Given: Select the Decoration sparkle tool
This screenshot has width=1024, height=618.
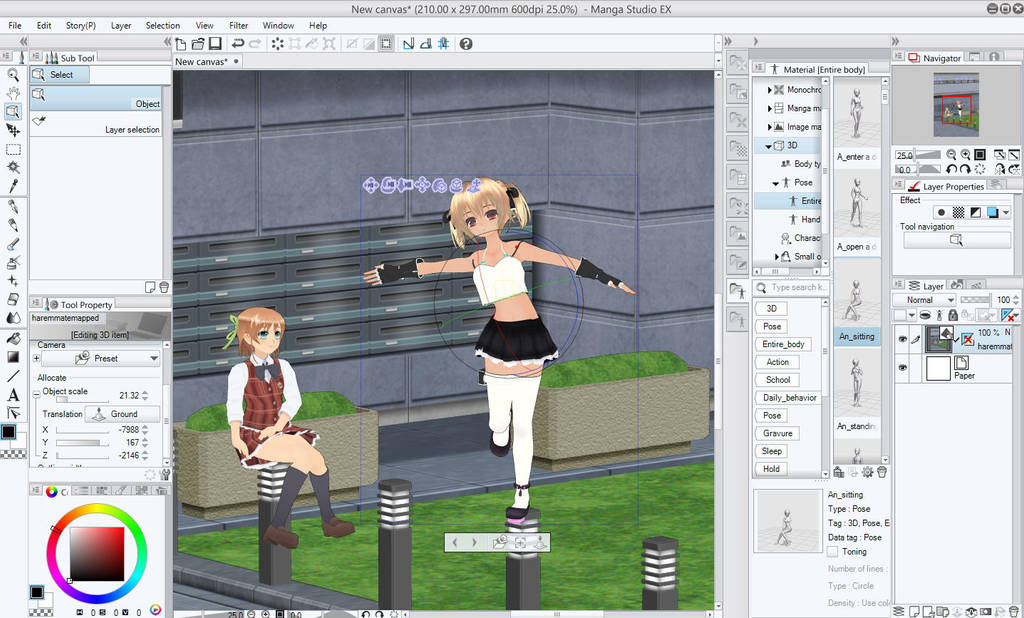Looking at the screenshot, I should point(12,281).
